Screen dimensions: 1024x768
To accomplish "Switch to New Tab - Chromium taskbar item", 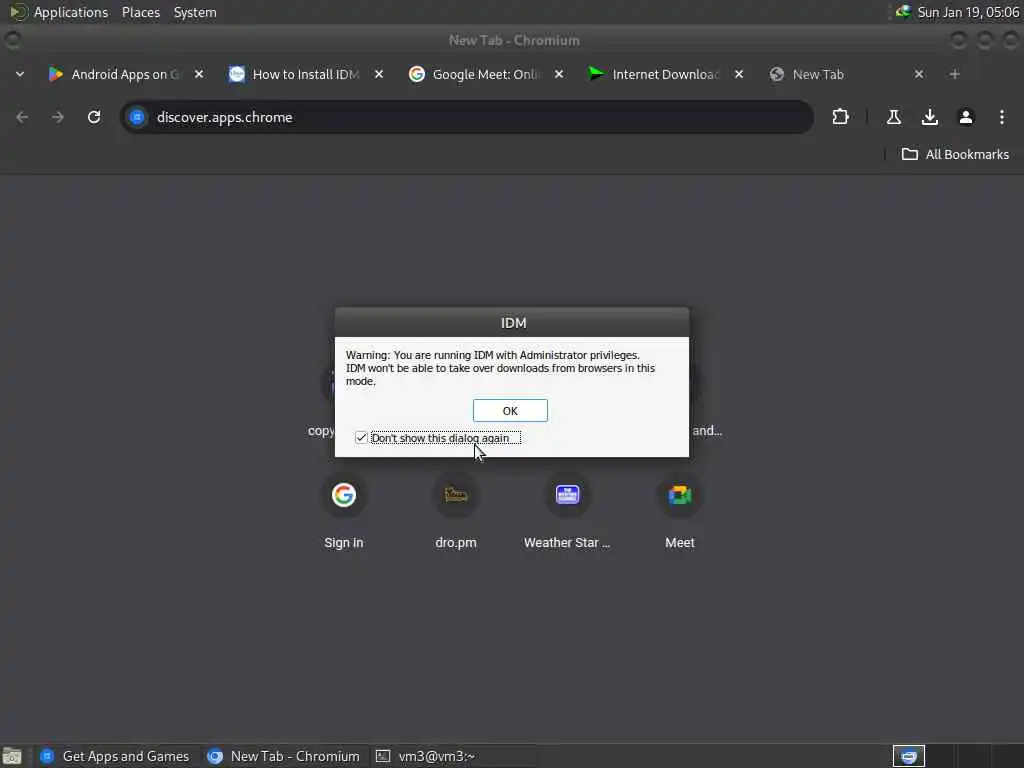I will tap(283, 756).
